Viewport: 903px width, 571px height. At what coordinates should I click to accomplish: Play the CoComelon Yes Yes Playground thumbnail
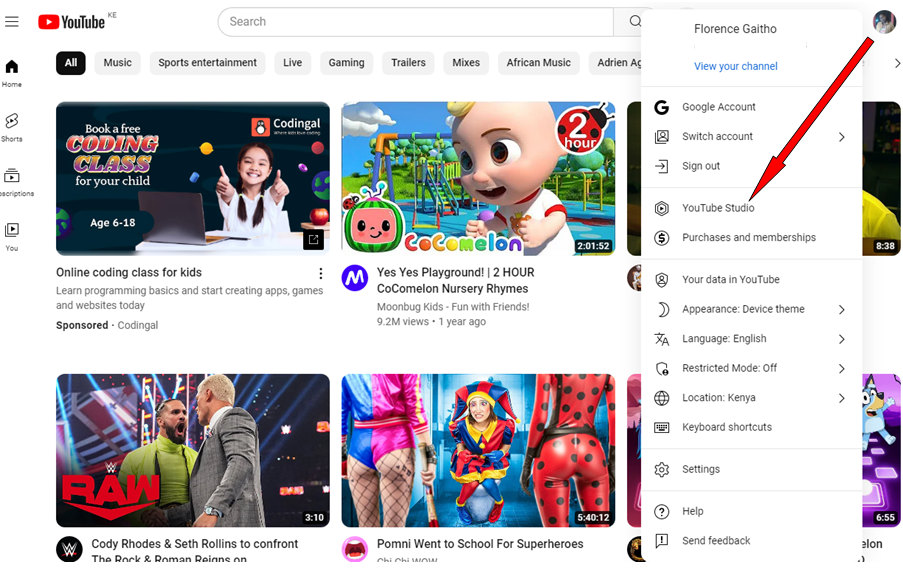478,178
